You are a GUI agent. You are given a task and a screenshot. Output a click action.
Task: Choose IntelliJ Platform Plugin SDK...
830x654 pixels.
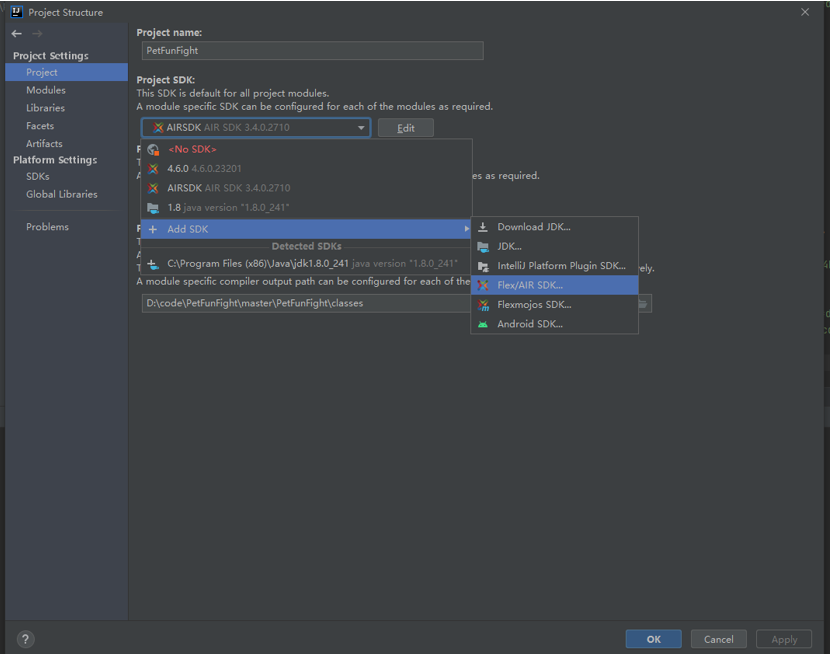coord(554,266)
